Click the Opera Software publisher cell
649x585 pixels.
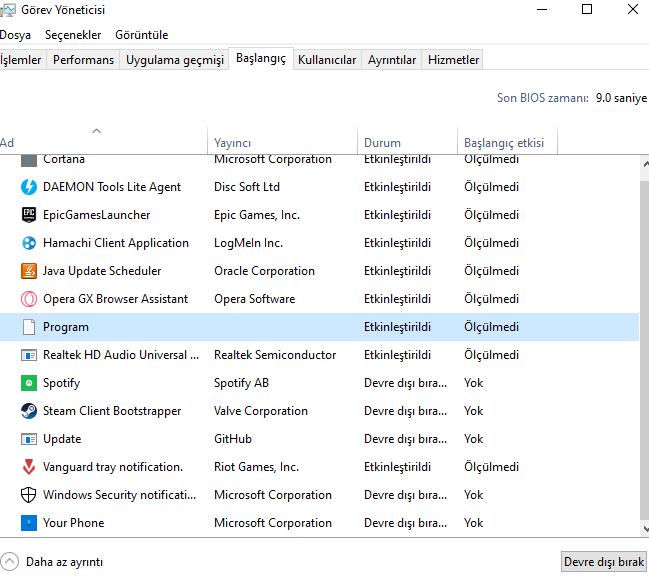tap(255, 299)
